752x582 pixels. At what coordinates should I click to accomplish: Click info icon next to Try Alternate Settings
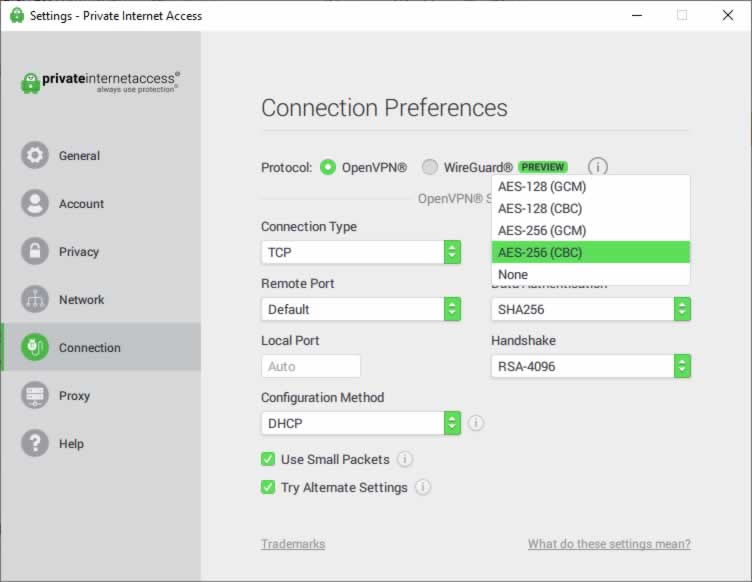pyautogui.click(x=423, y=487)
